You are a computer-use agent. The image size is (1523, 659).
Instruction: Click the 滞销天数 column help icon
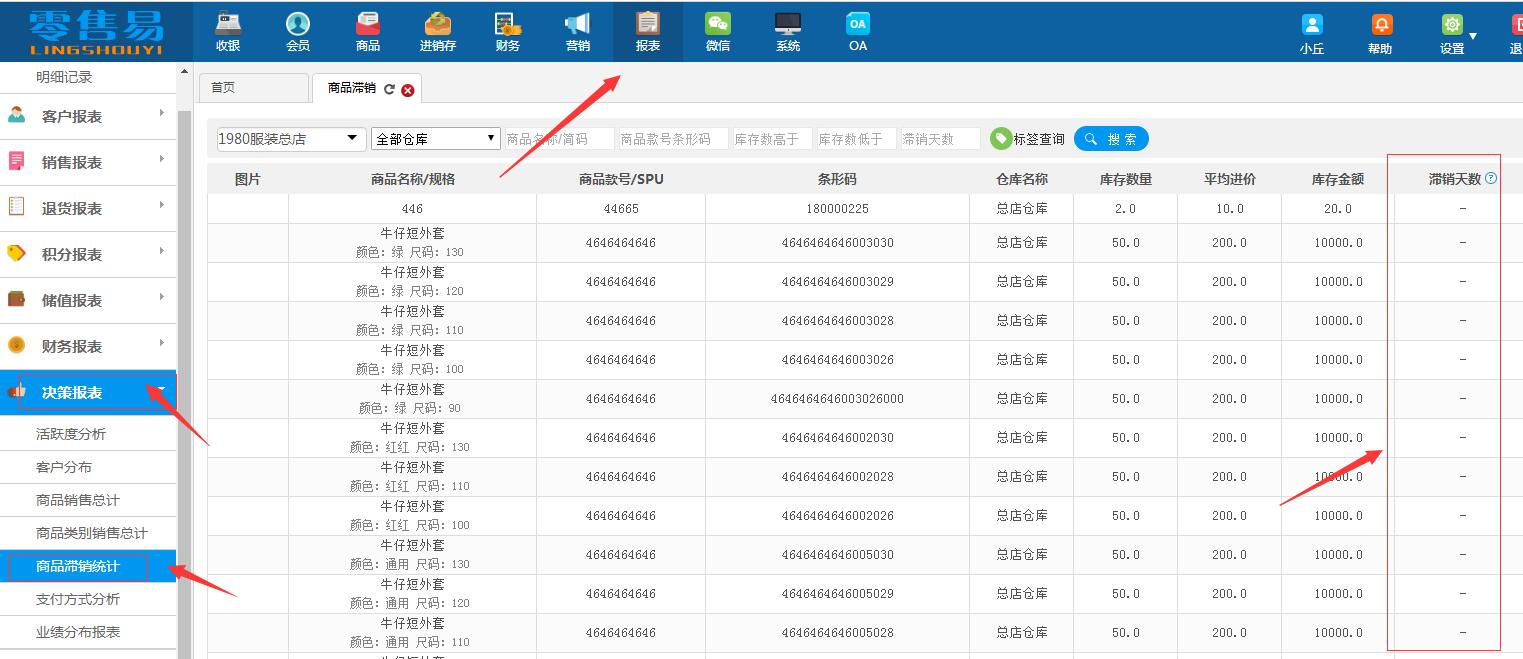(1489, 177)
